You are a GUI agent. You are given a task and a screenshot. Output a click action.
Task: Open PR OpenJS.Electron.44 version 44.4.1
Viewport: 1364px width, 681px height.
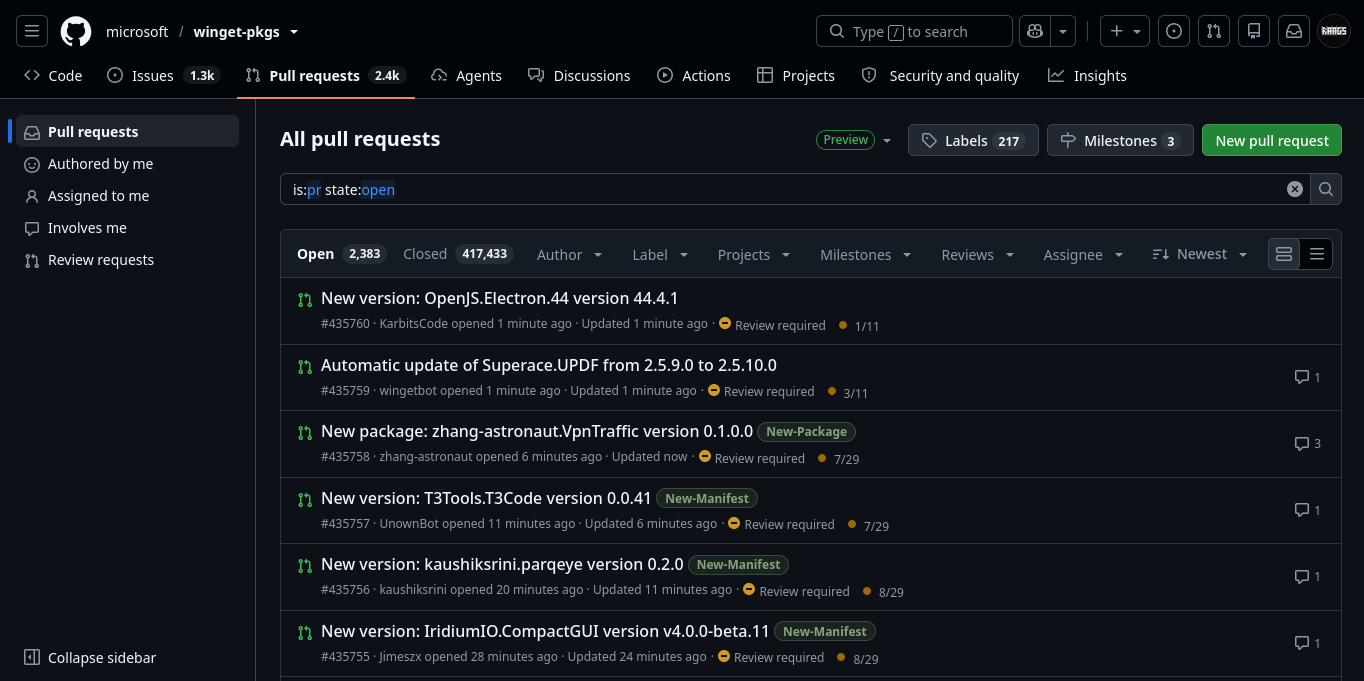coord(500,298)
